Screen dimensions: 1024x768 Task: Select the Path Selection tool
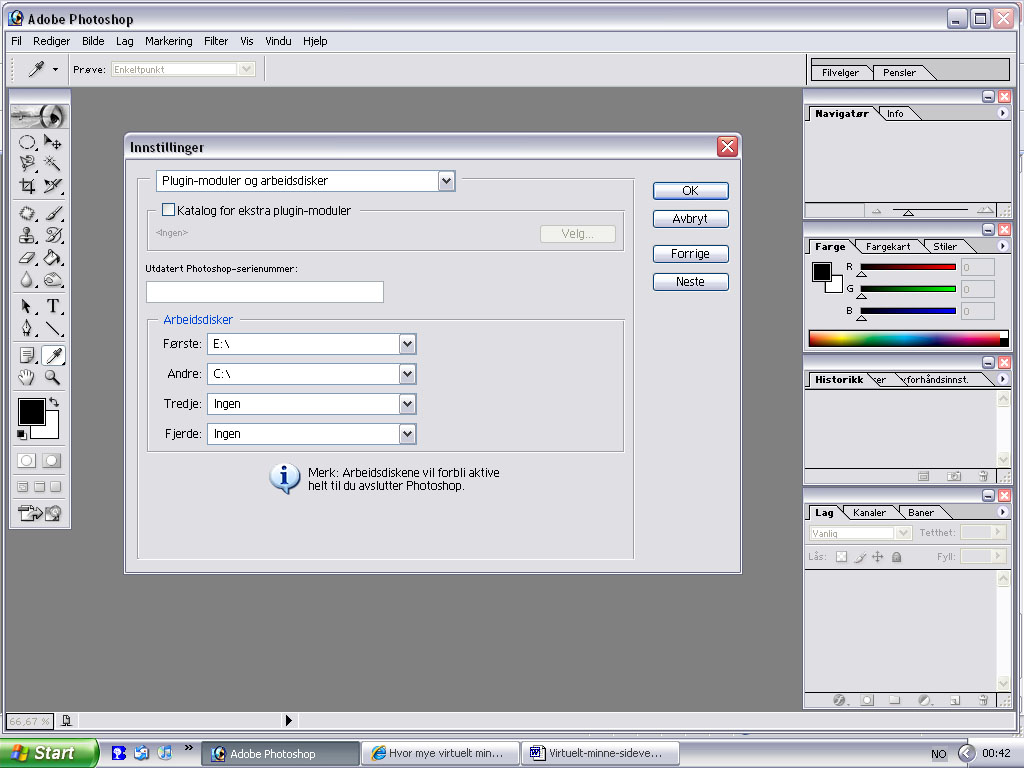coord(27,306)
